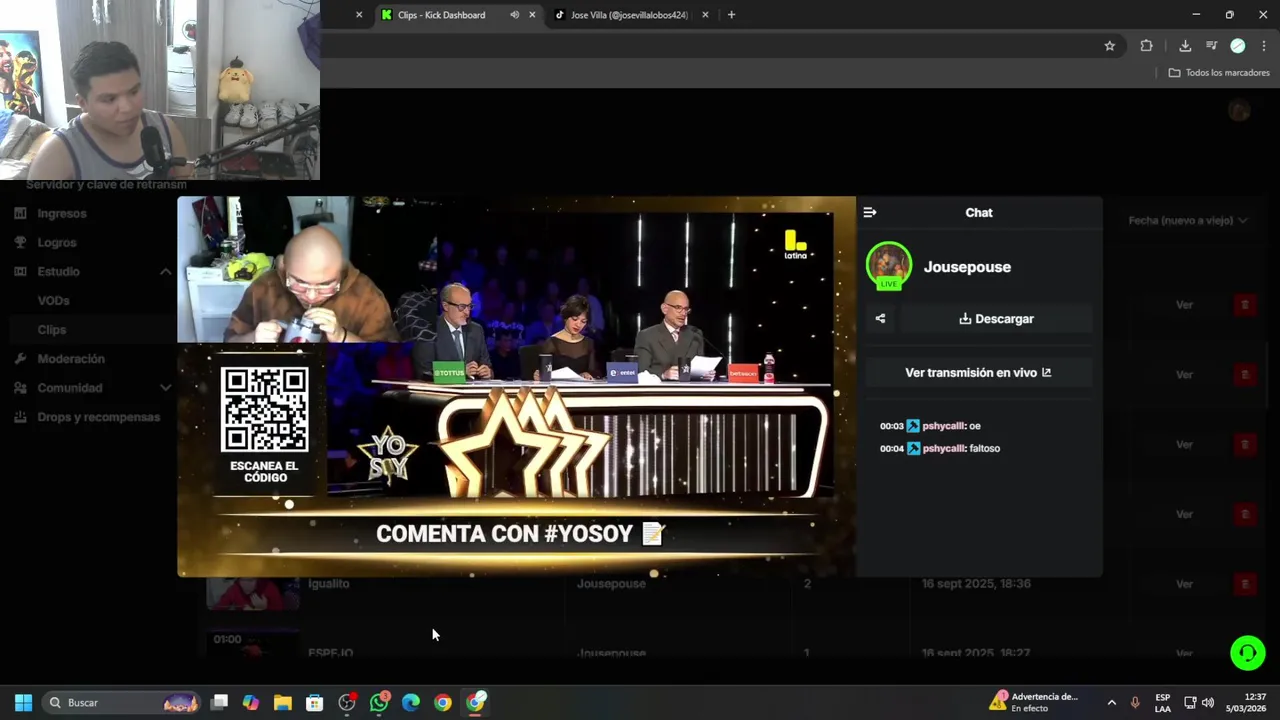Click the moderator badge on the 'faltoso' message
This screenshot has height=720, width=1280.
[912, 448]
